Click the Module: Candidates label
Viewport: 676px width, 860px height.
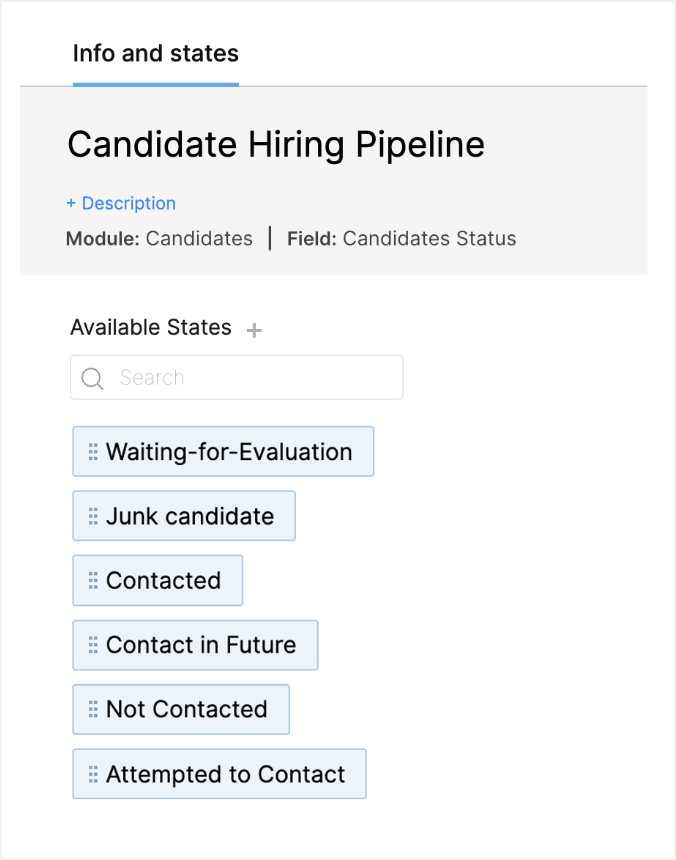(159, 239)
